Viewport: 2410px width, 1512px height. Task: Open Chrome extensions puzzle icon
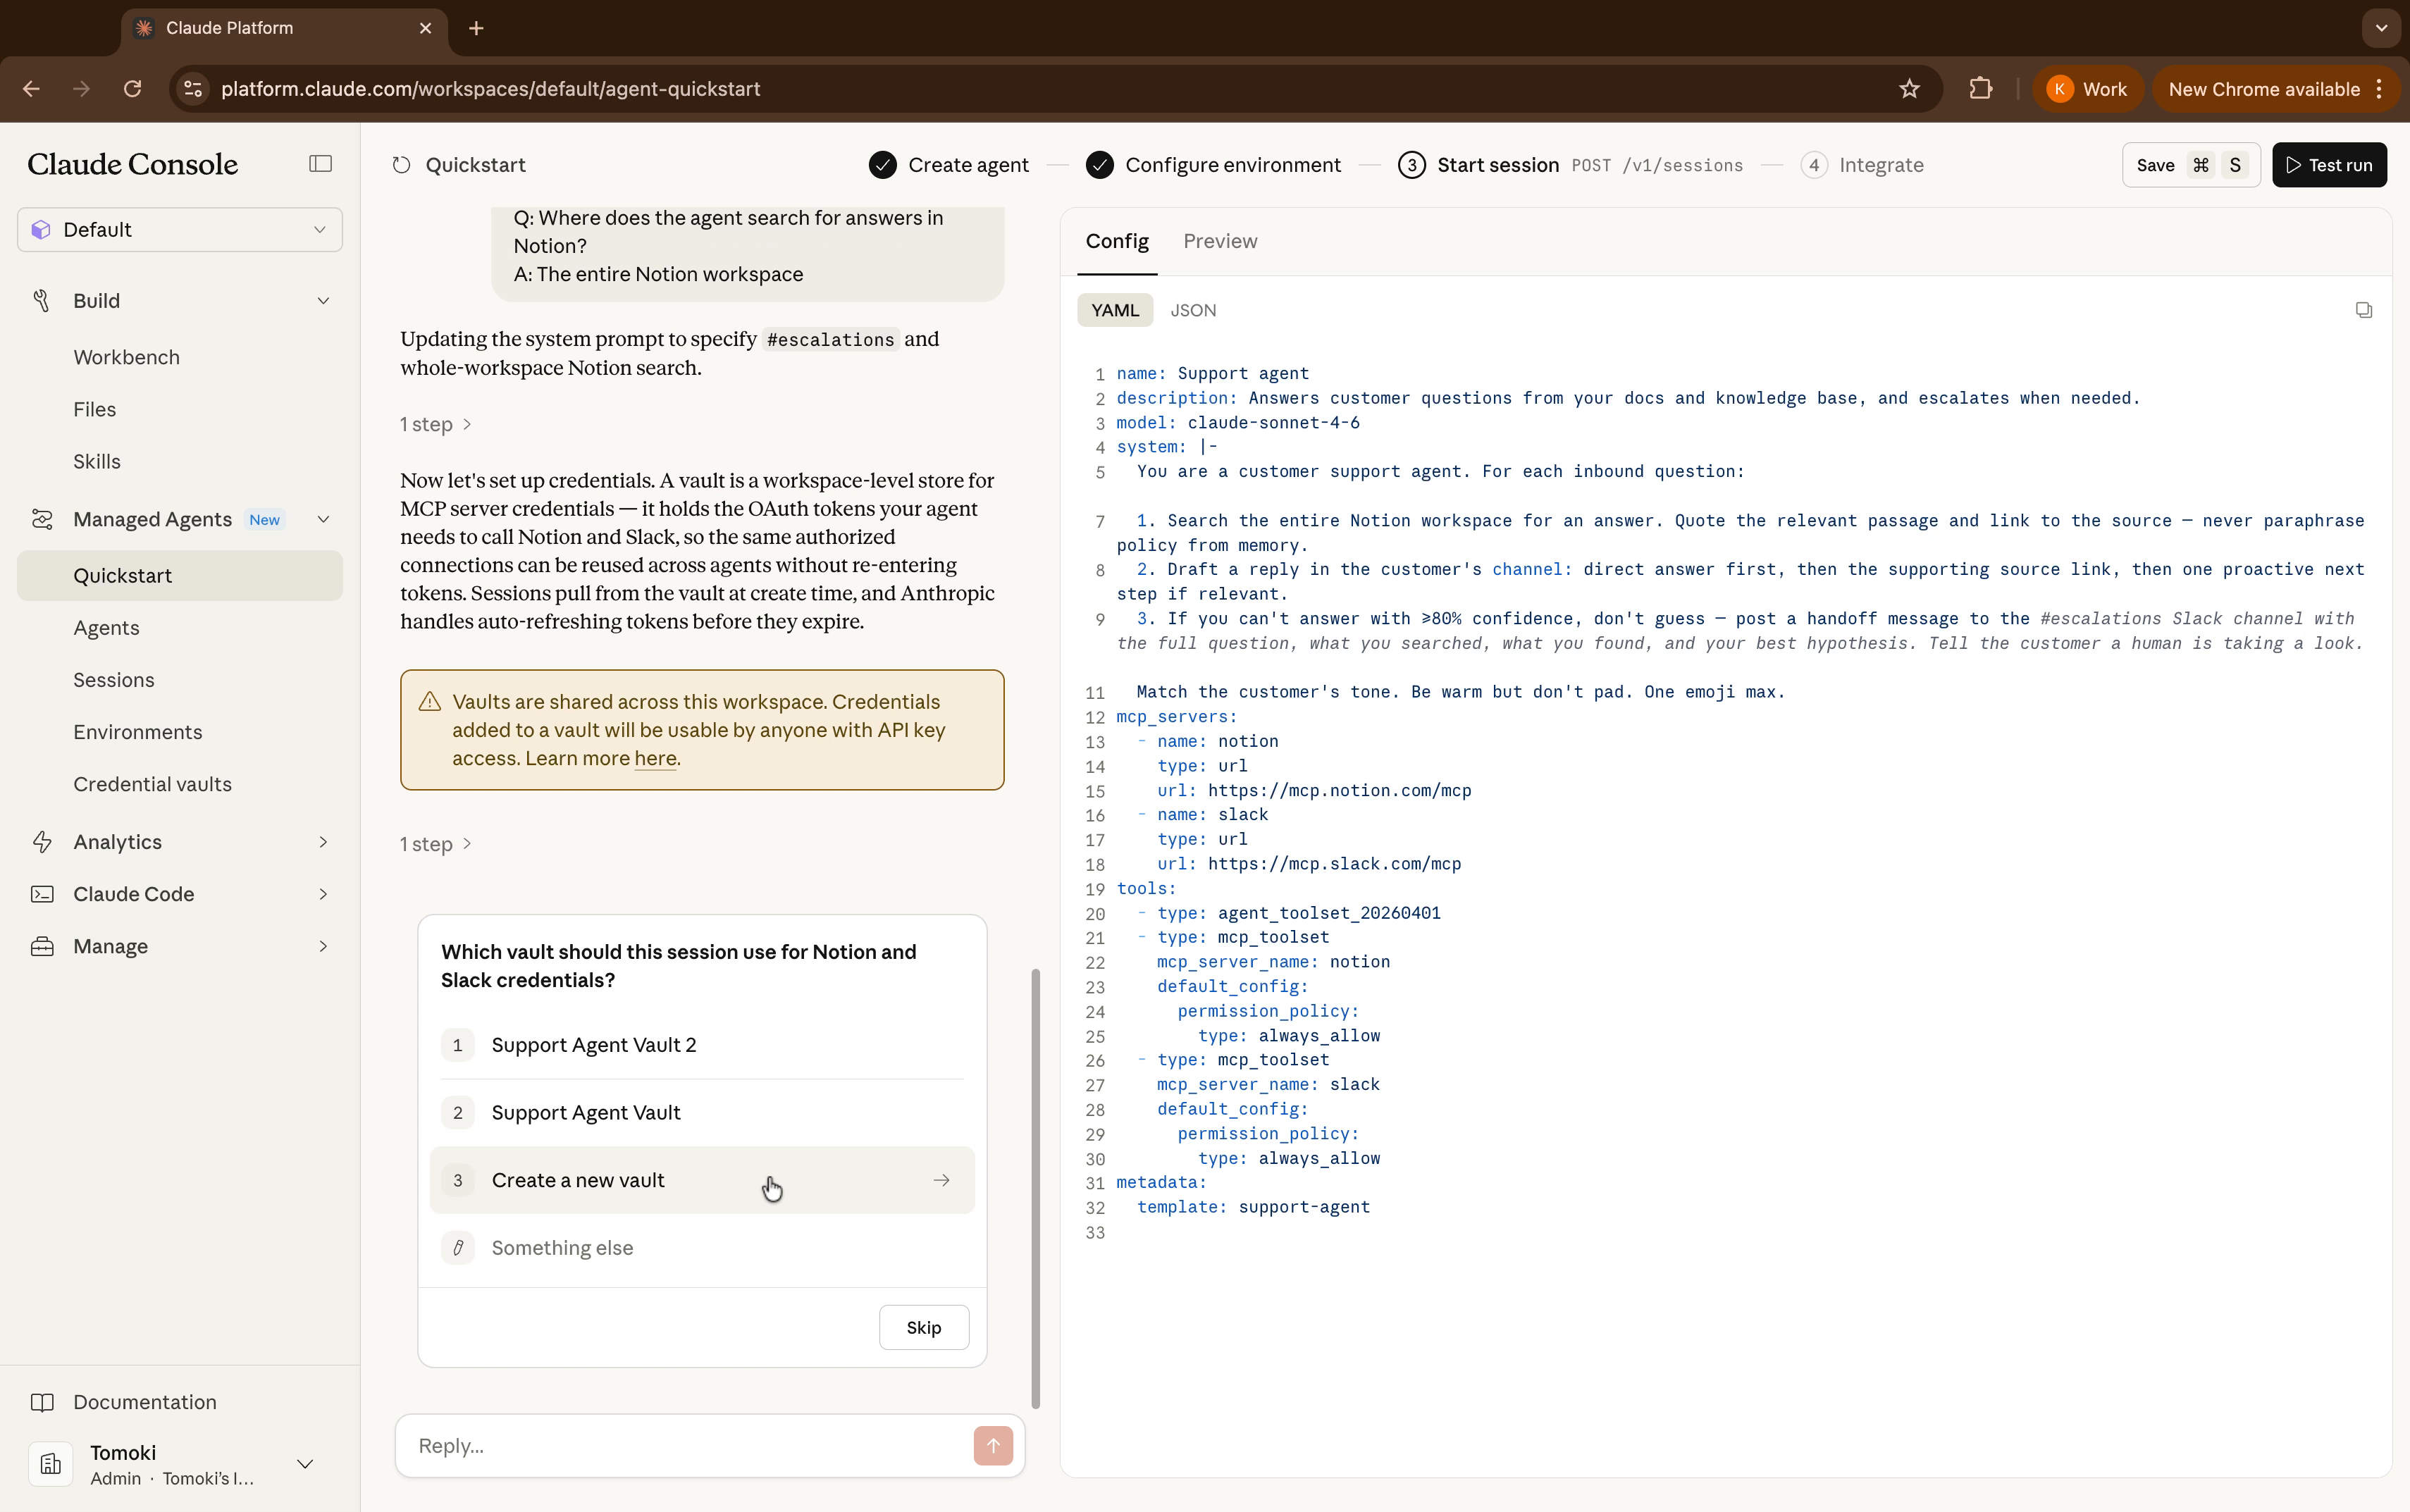[x=1980, y=89]
